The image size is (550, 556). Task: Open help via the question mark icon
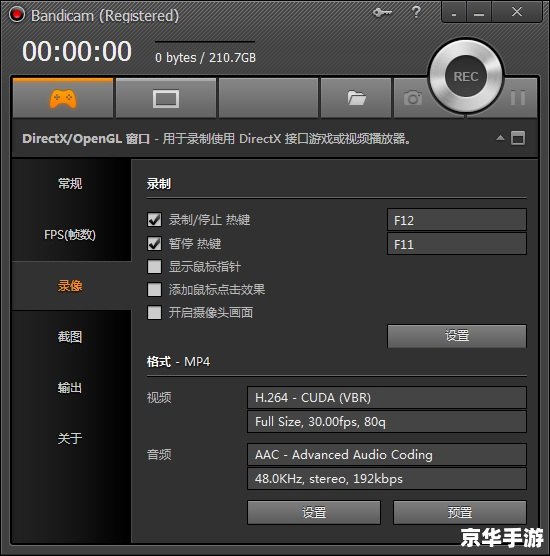(x=416, y=12)
